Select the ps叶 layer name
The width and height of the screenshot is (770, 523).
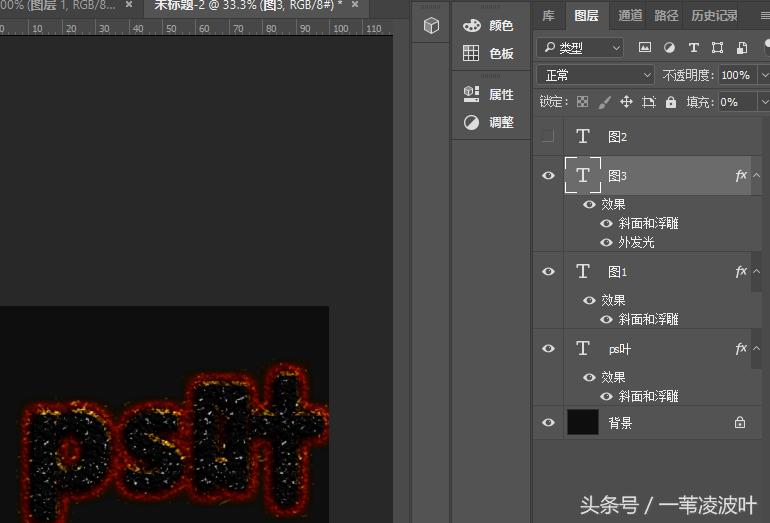pos(620,349)
